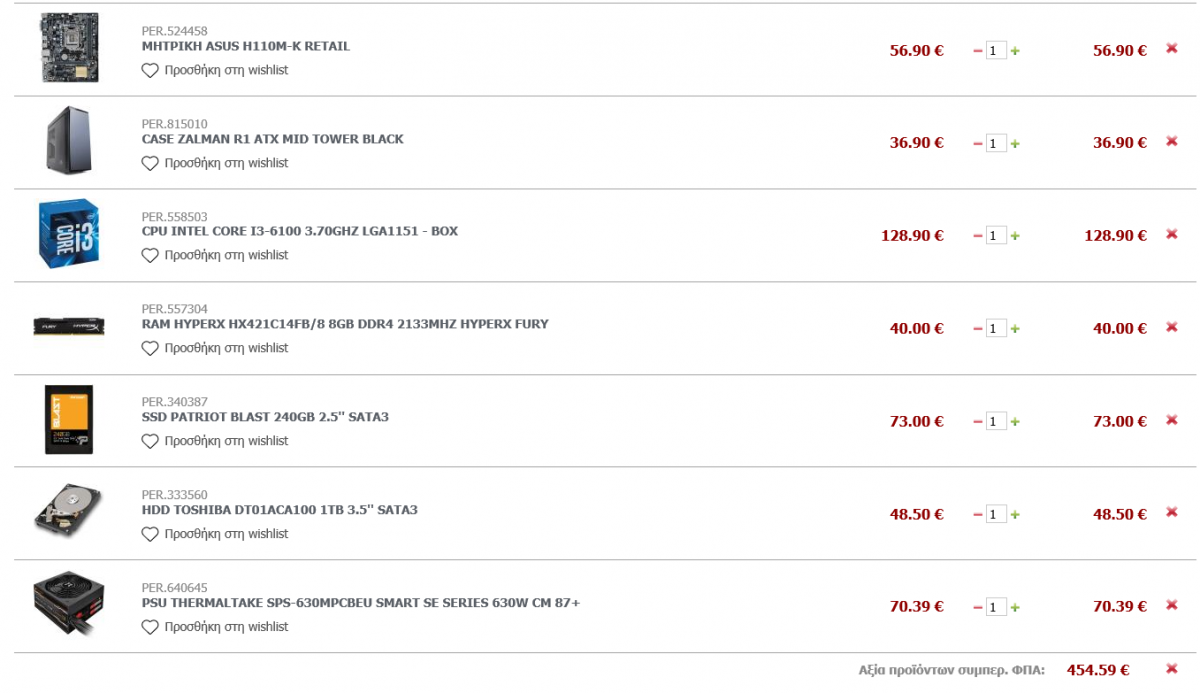
Task: Remove the ASUS H110M-K motherboard from cart
Action: 1172,48
